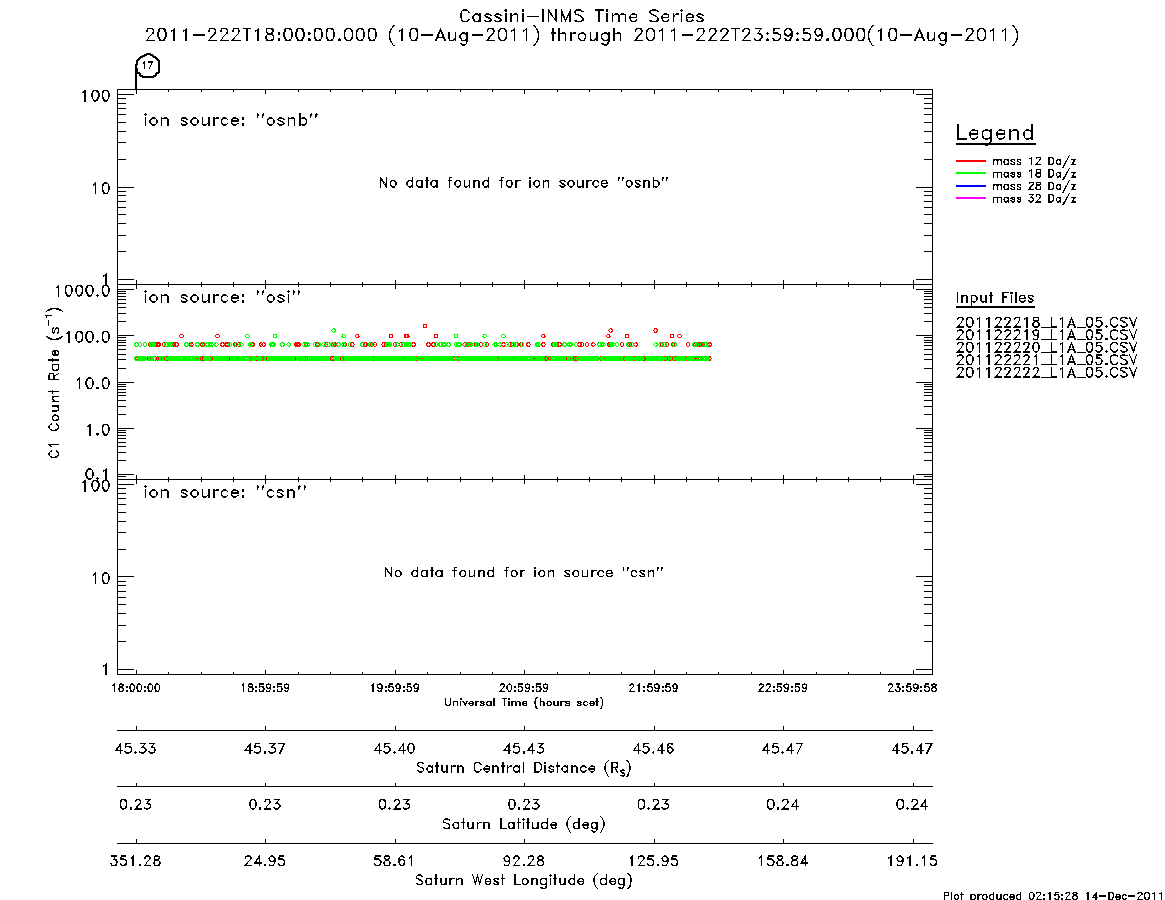Image resolution: width=1165 pixels, height=900 pixels.
Task: Click the 18:00:00 time axis tick label
Action: coord(136,688)
